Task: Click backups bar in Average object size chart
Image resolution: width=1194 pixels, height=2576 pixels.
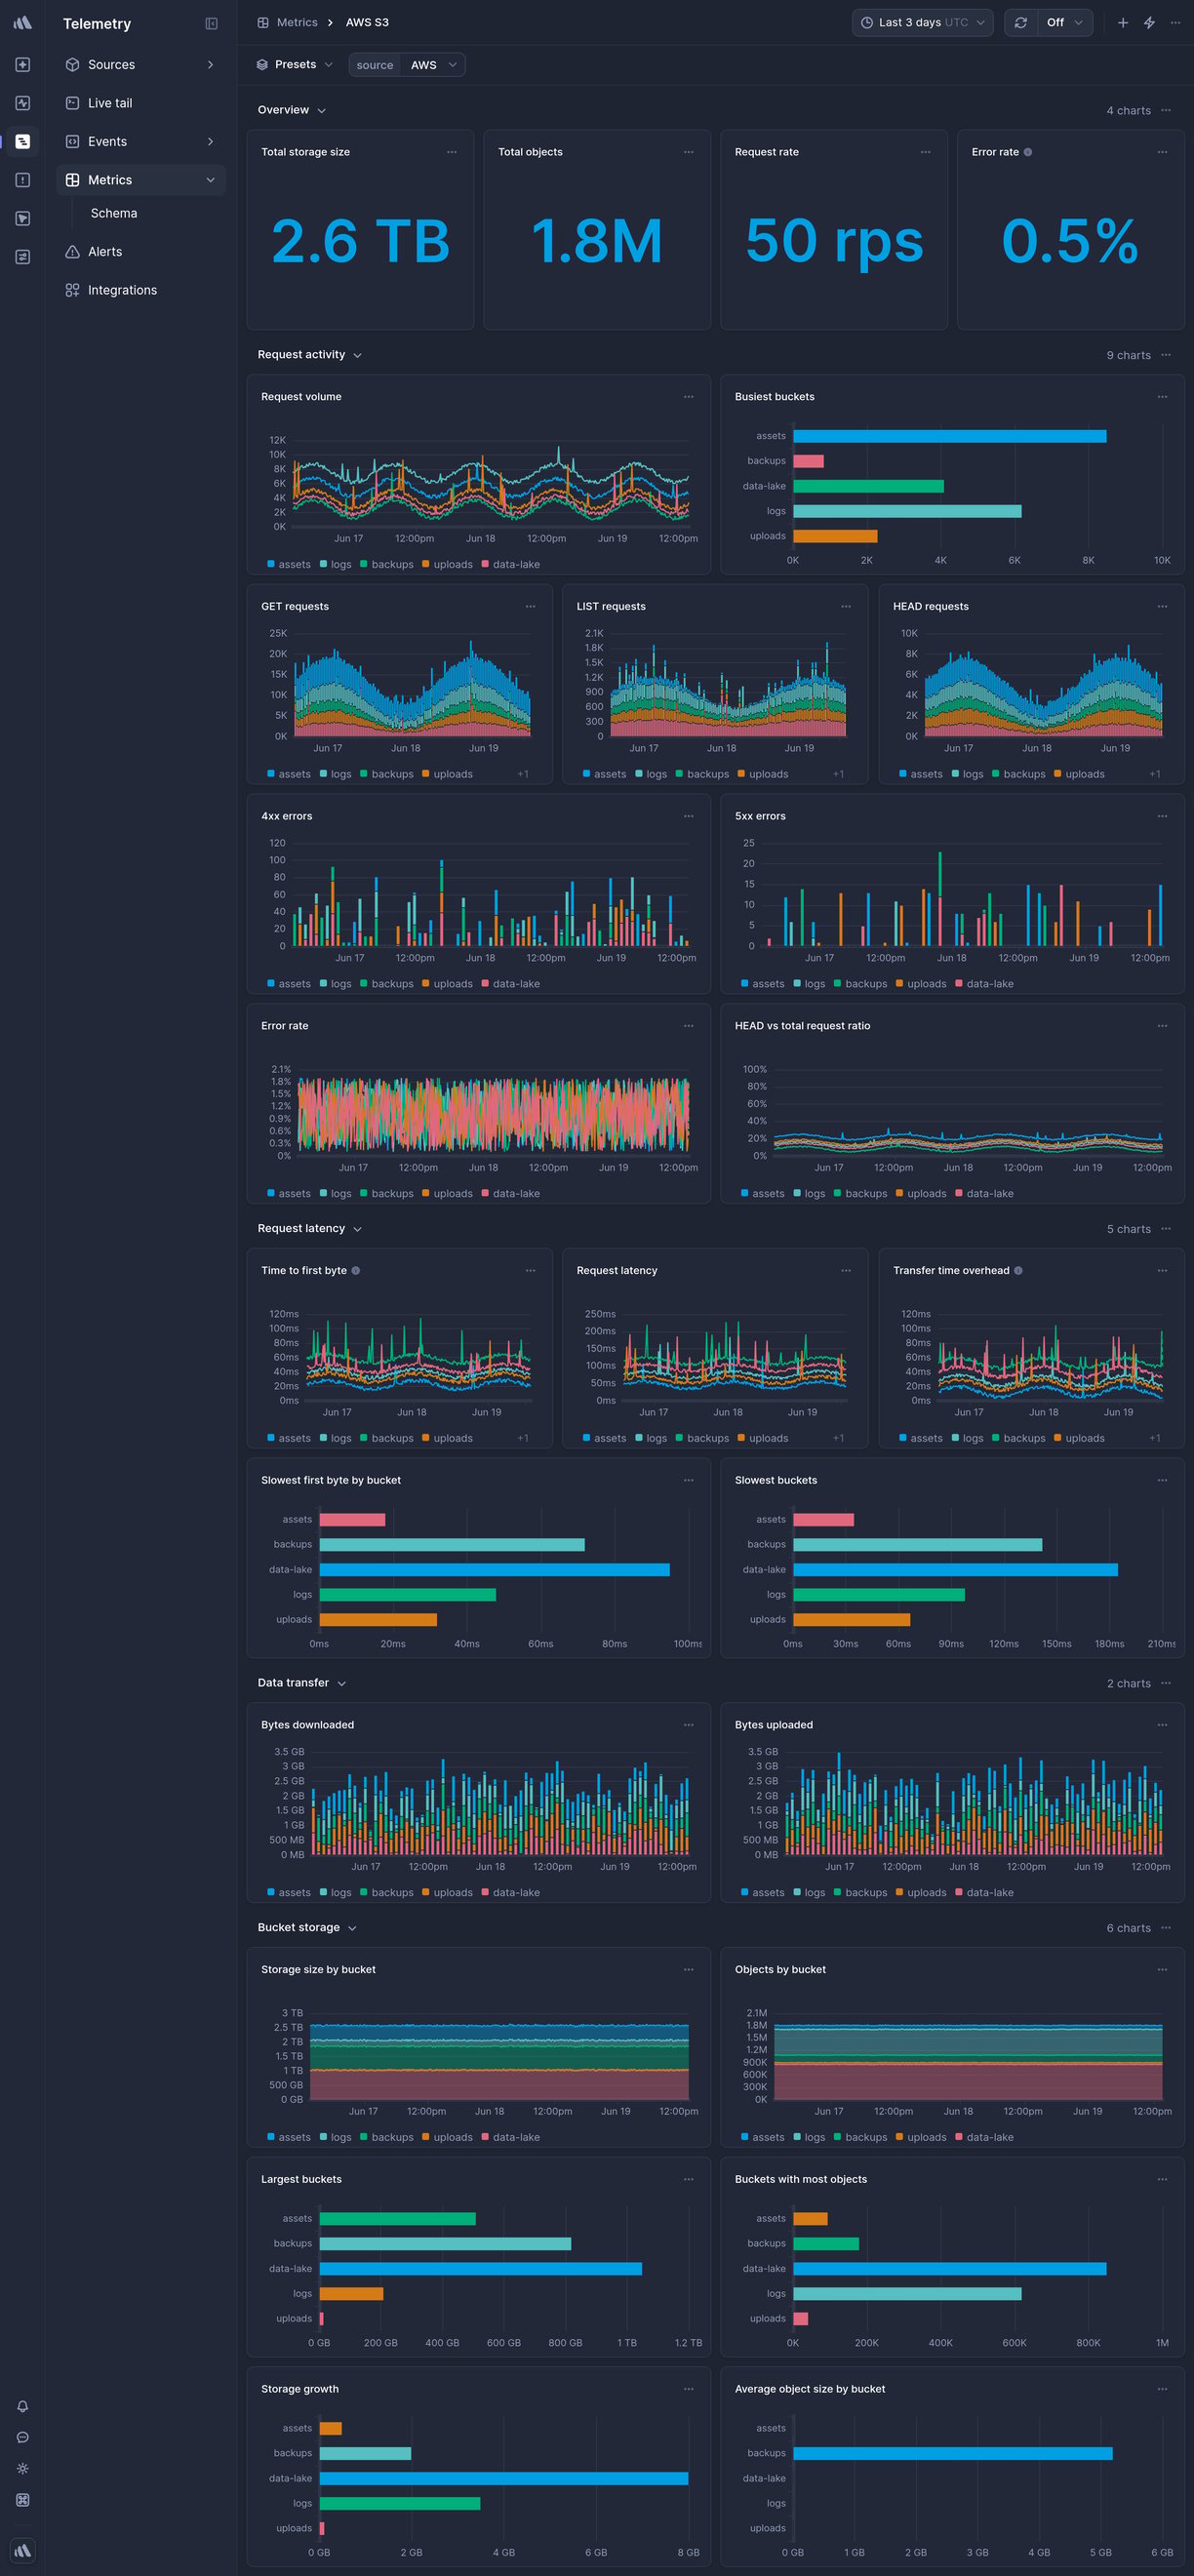Action: (x=952, y=2453)
